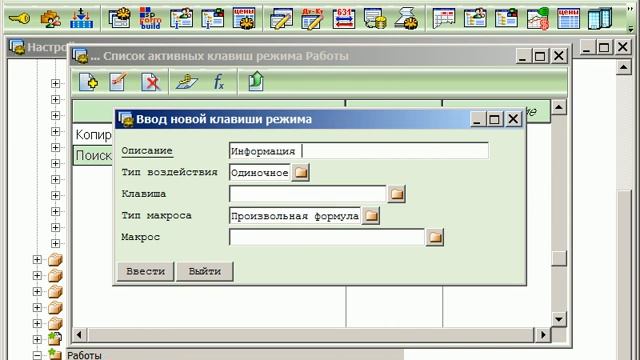Screen dimensions: 640x360
Task: Minimize the Список активных клавиш window
Action: tap(522, 56)
